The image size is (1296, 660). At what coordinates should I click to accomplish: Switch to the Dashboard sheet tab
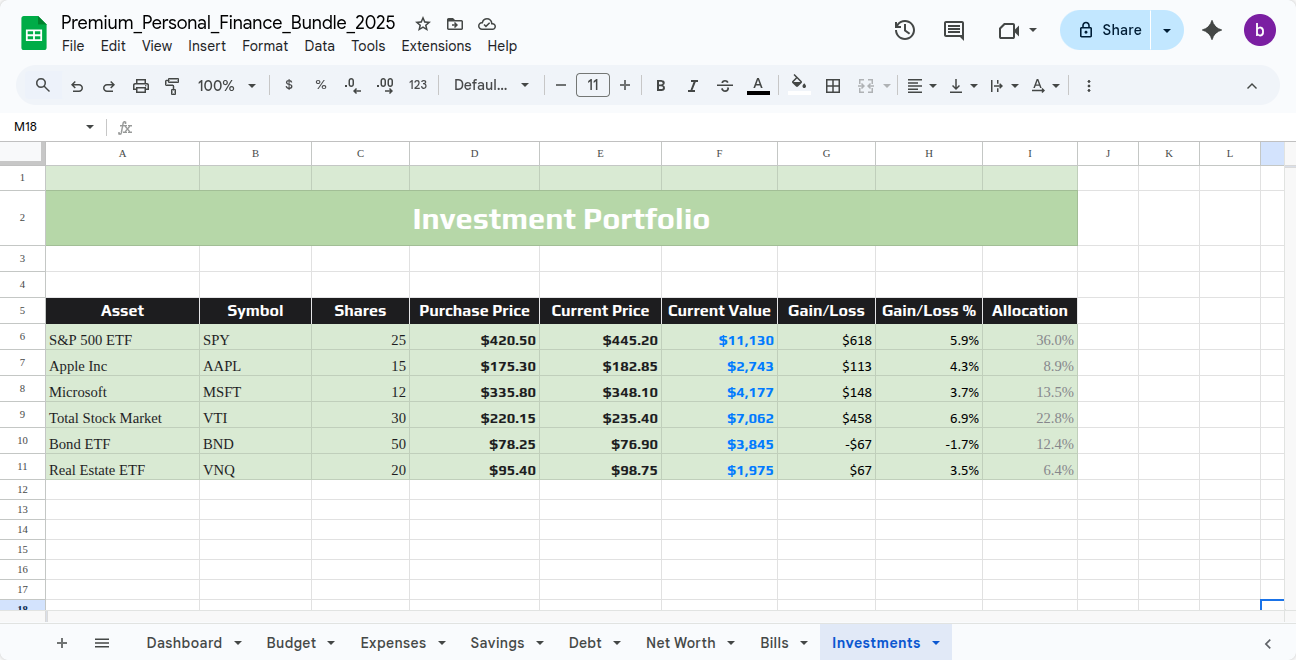(x=184, y=643)
